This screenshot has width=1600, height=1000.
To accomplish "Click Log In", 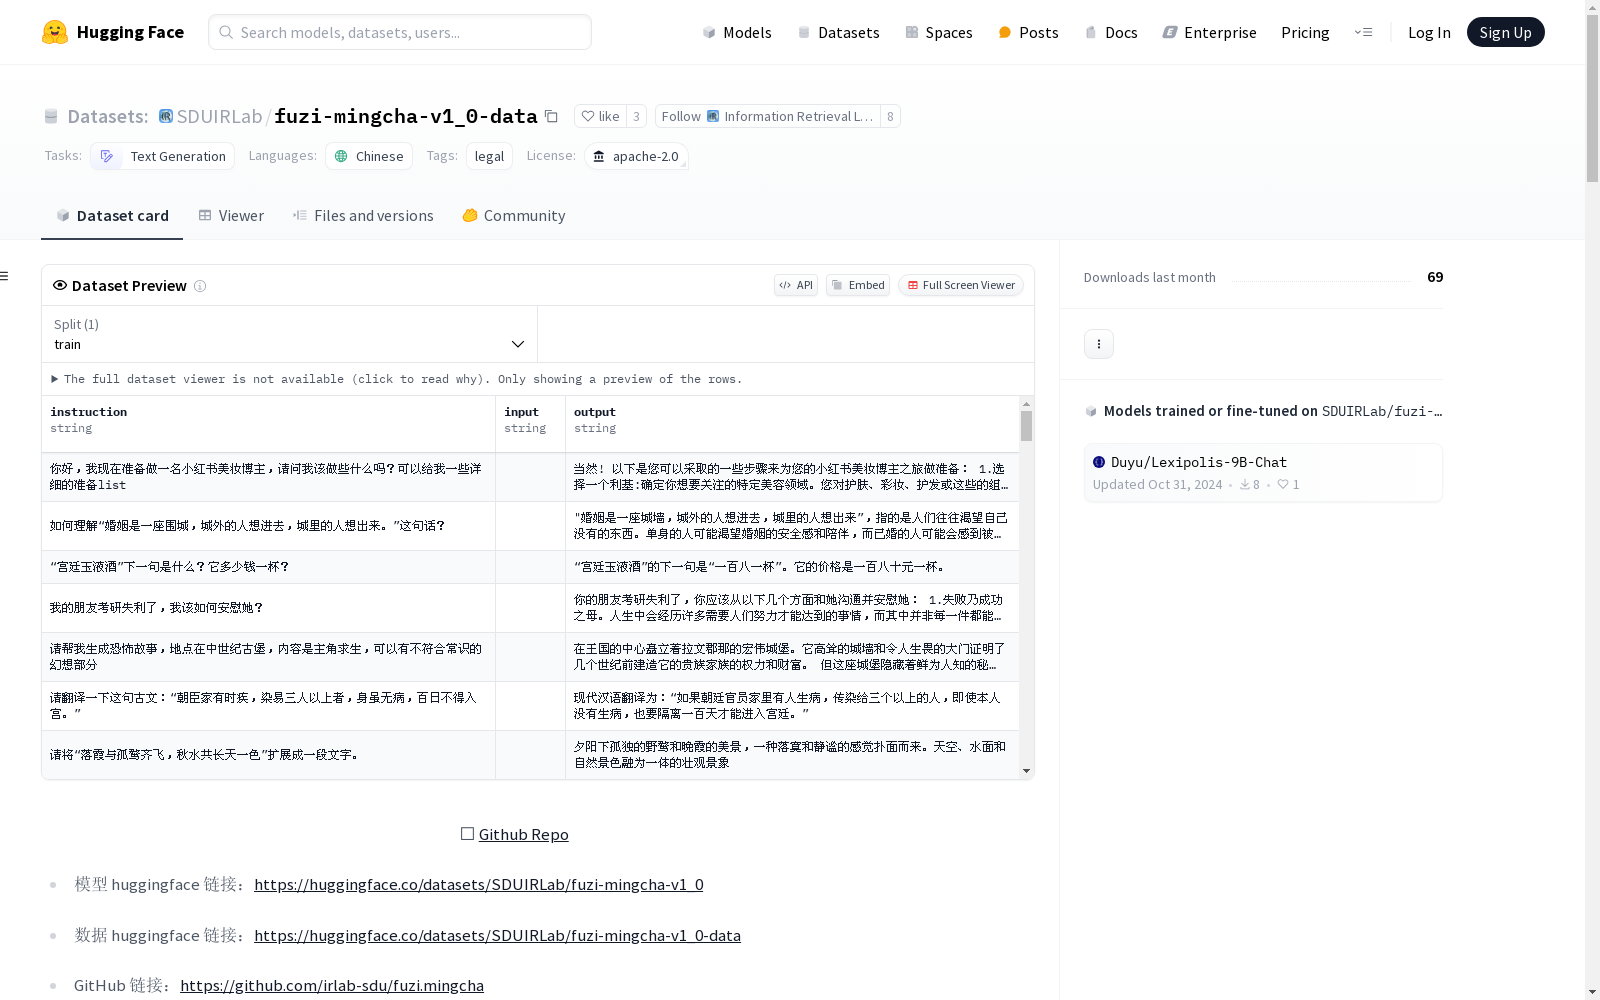I will coord(1429,32).
